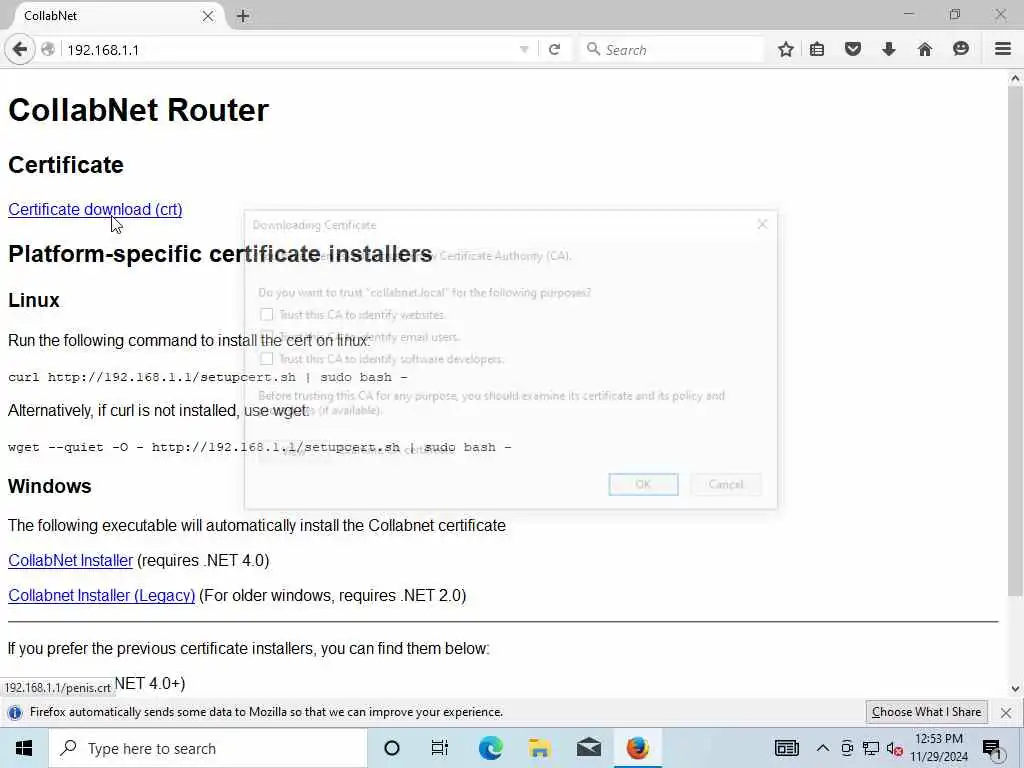Image resolution: width=1024 pixels, height=768 pixels.
Task: Open File Explorer from the taskbar
Action: 539,748
